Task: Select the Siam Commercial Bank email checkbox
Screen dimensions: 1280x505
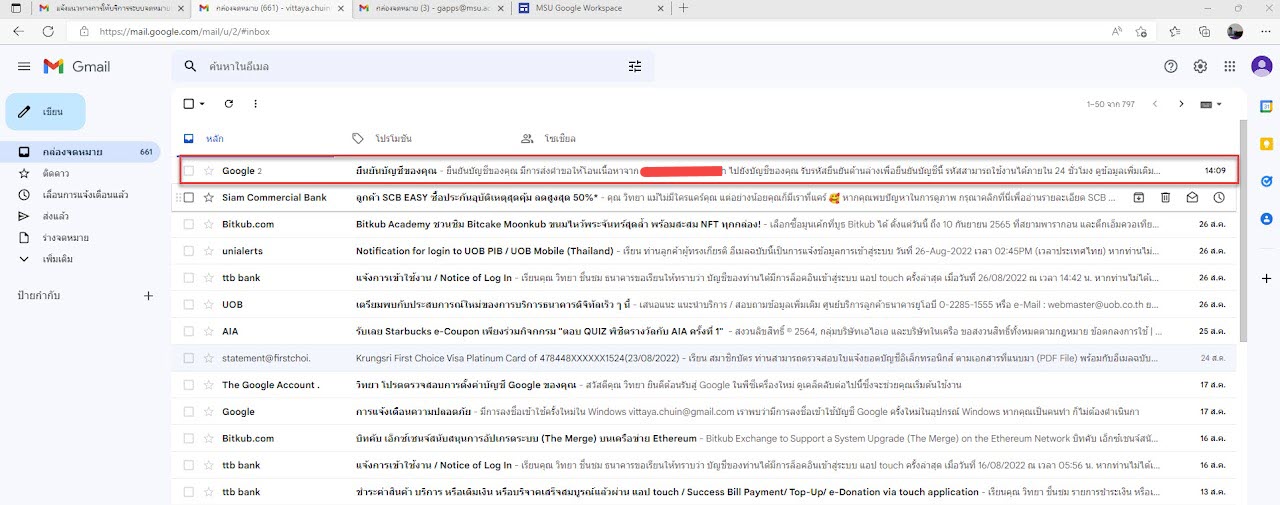Action: tap(189, 197)
